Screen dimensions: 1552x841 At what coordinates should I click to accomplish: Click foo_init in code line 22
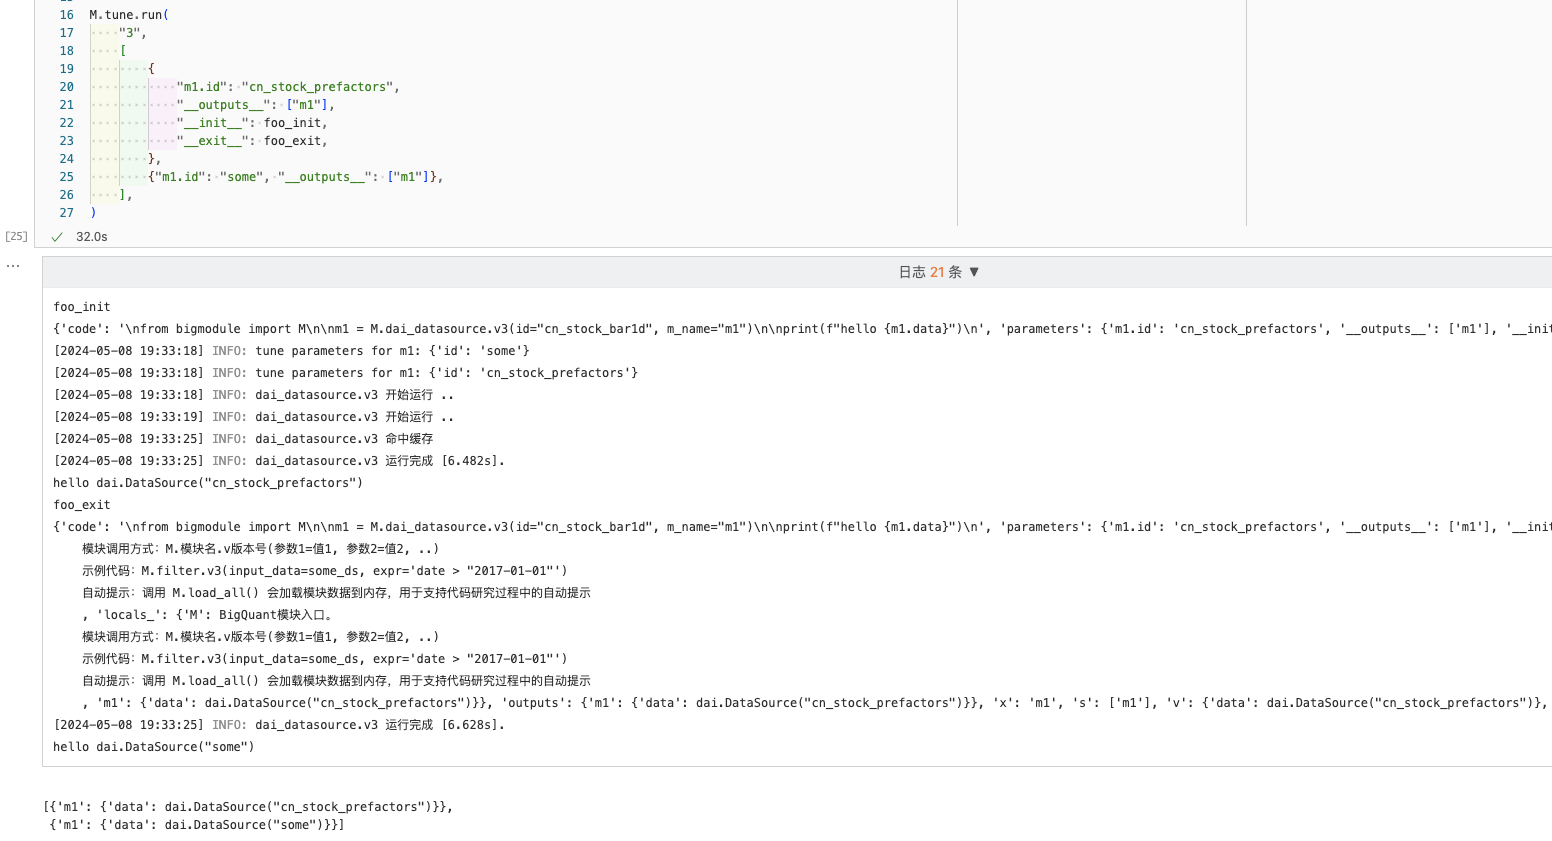pyautogui.click(x=292, y=123)
